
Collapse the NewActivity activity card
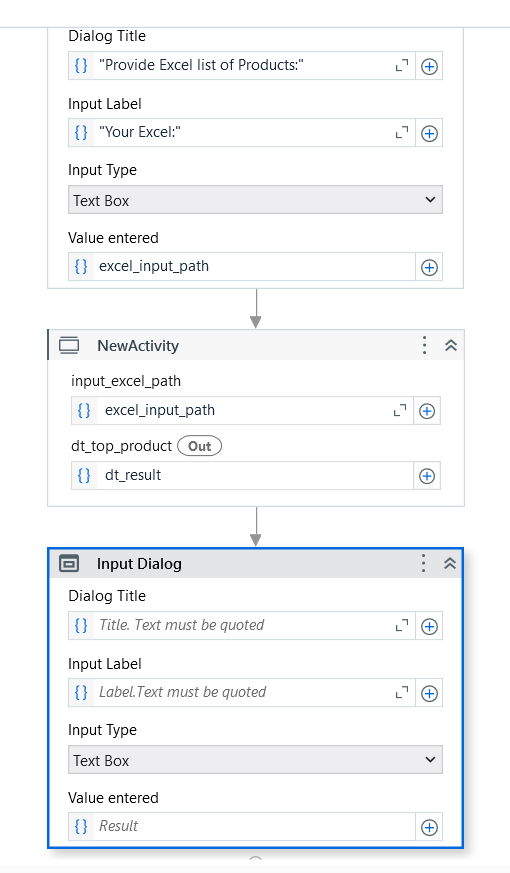pyautogui.click(x=451, y=345)
